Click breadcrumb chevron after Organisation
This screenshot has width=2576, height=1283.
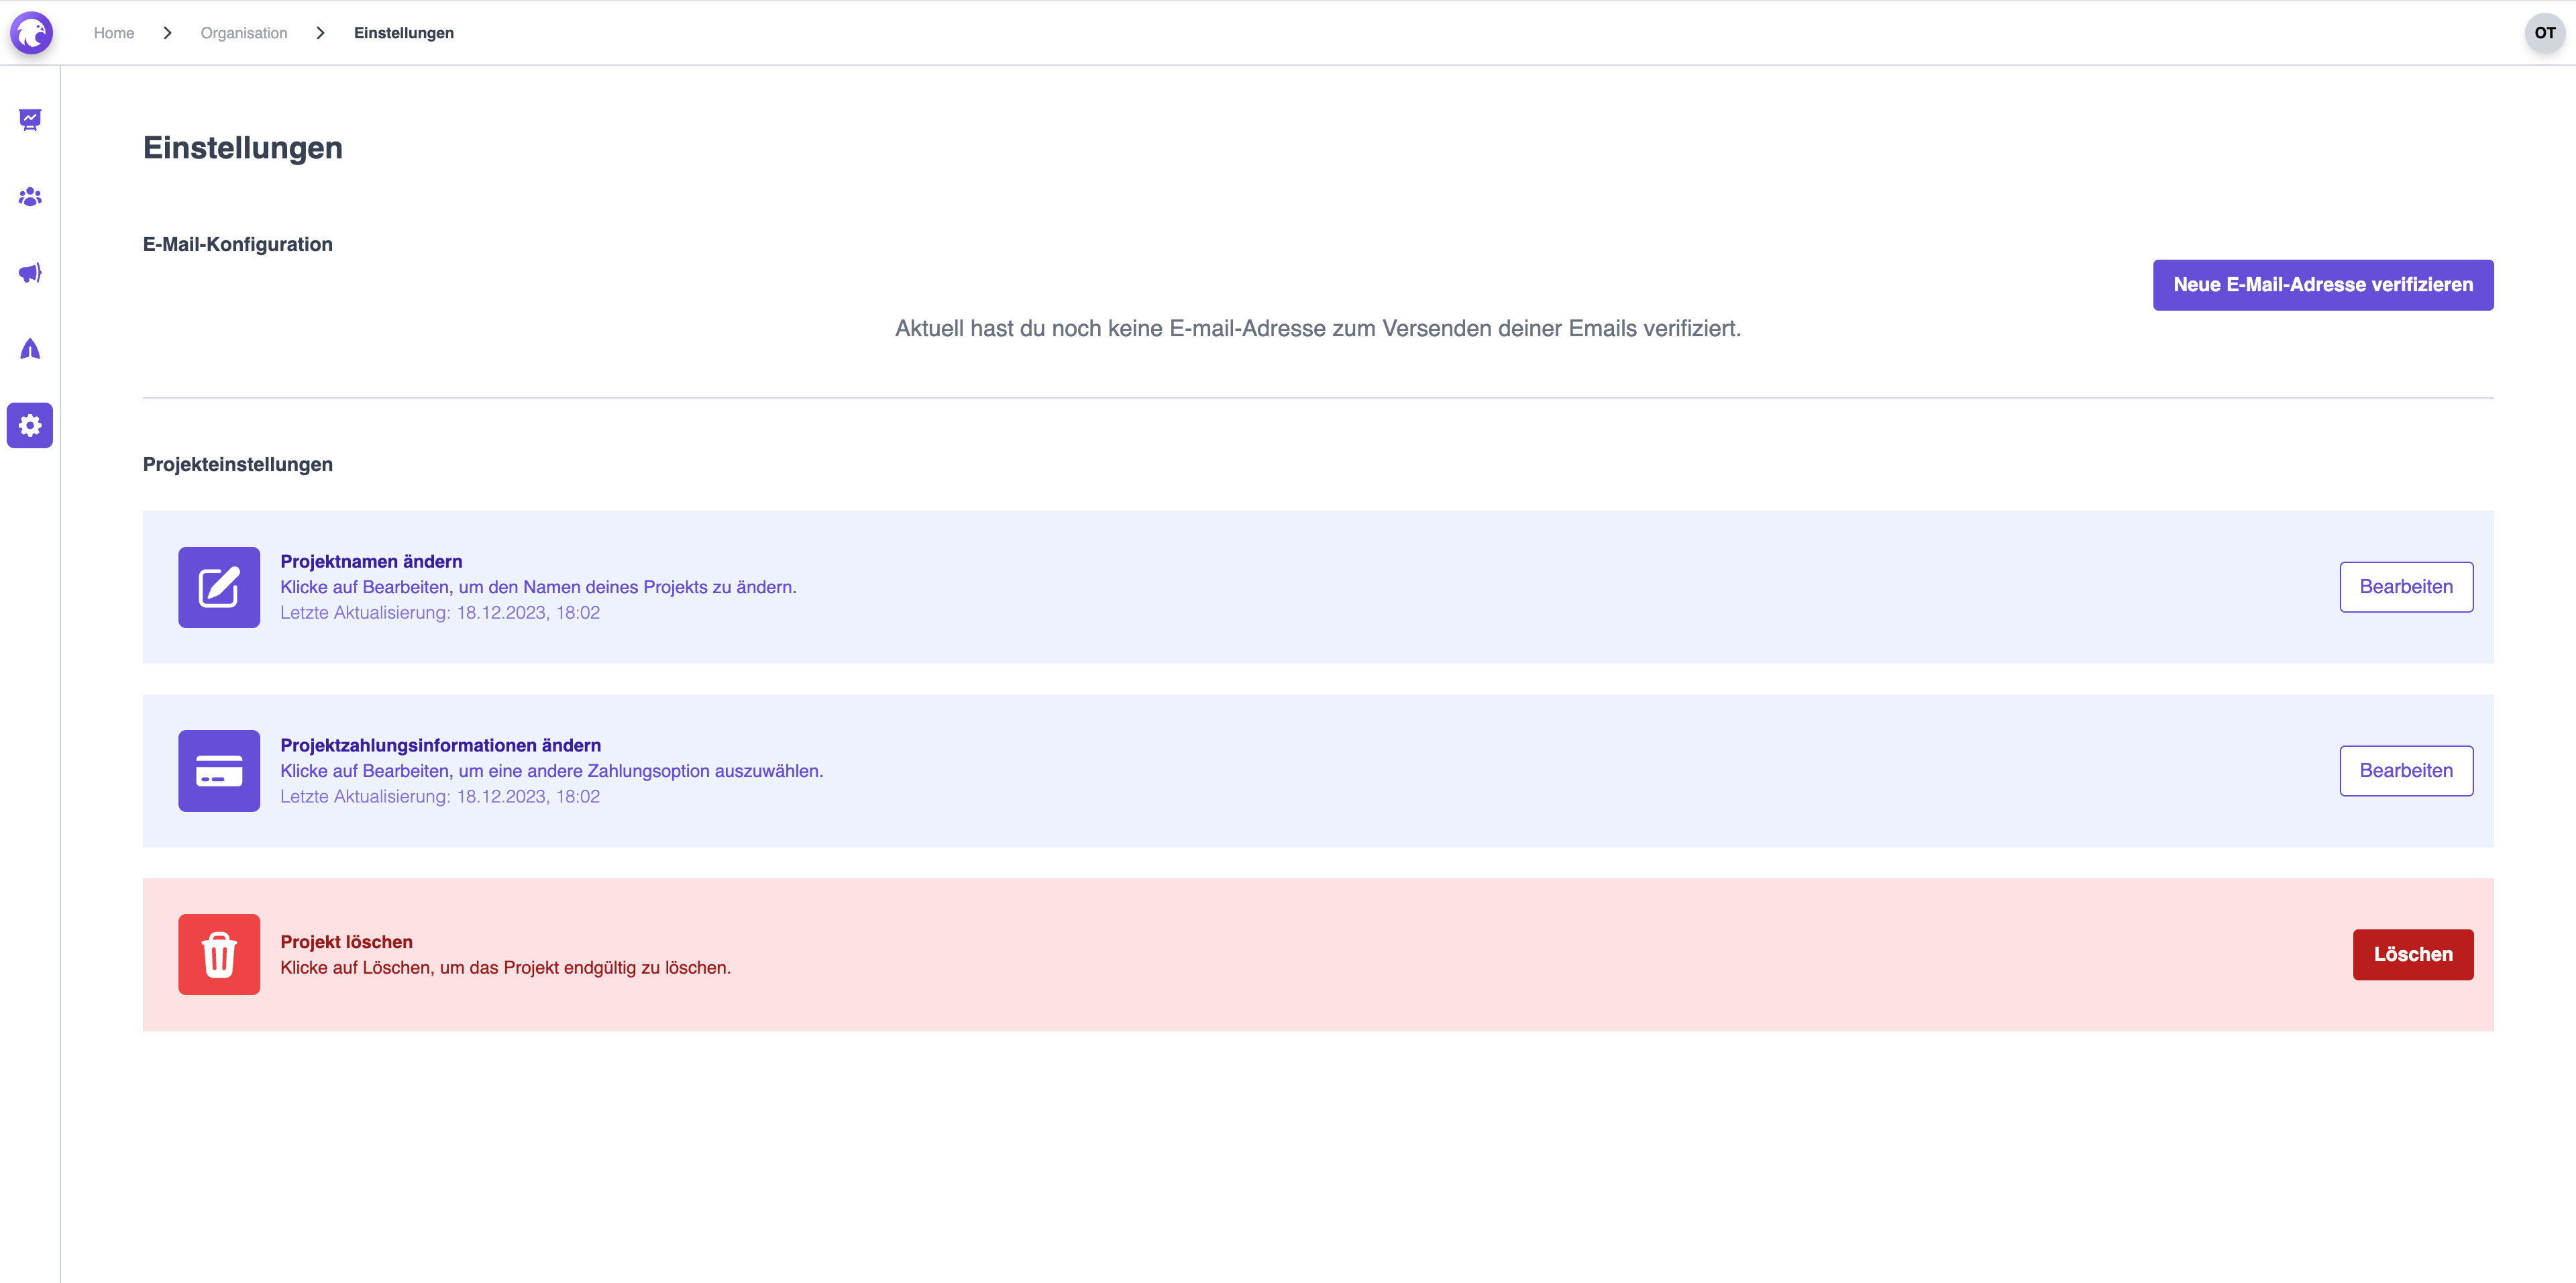point(320,33)
